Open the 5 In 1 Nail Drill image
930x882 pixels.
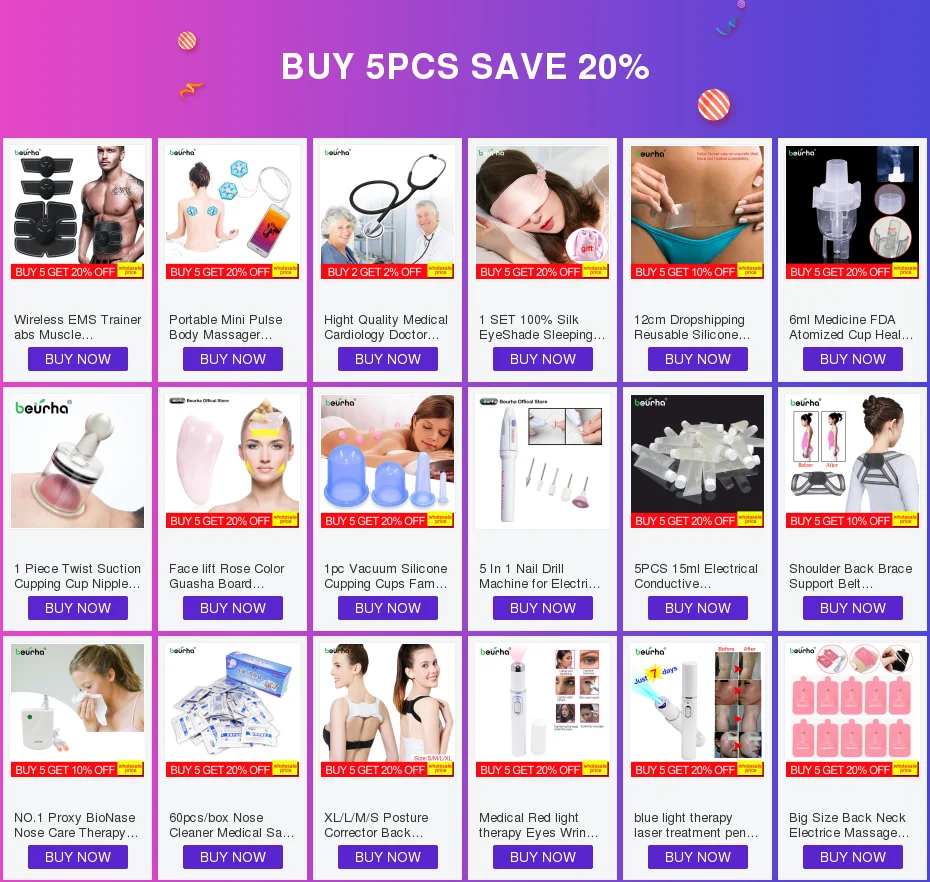pos(543,461)
